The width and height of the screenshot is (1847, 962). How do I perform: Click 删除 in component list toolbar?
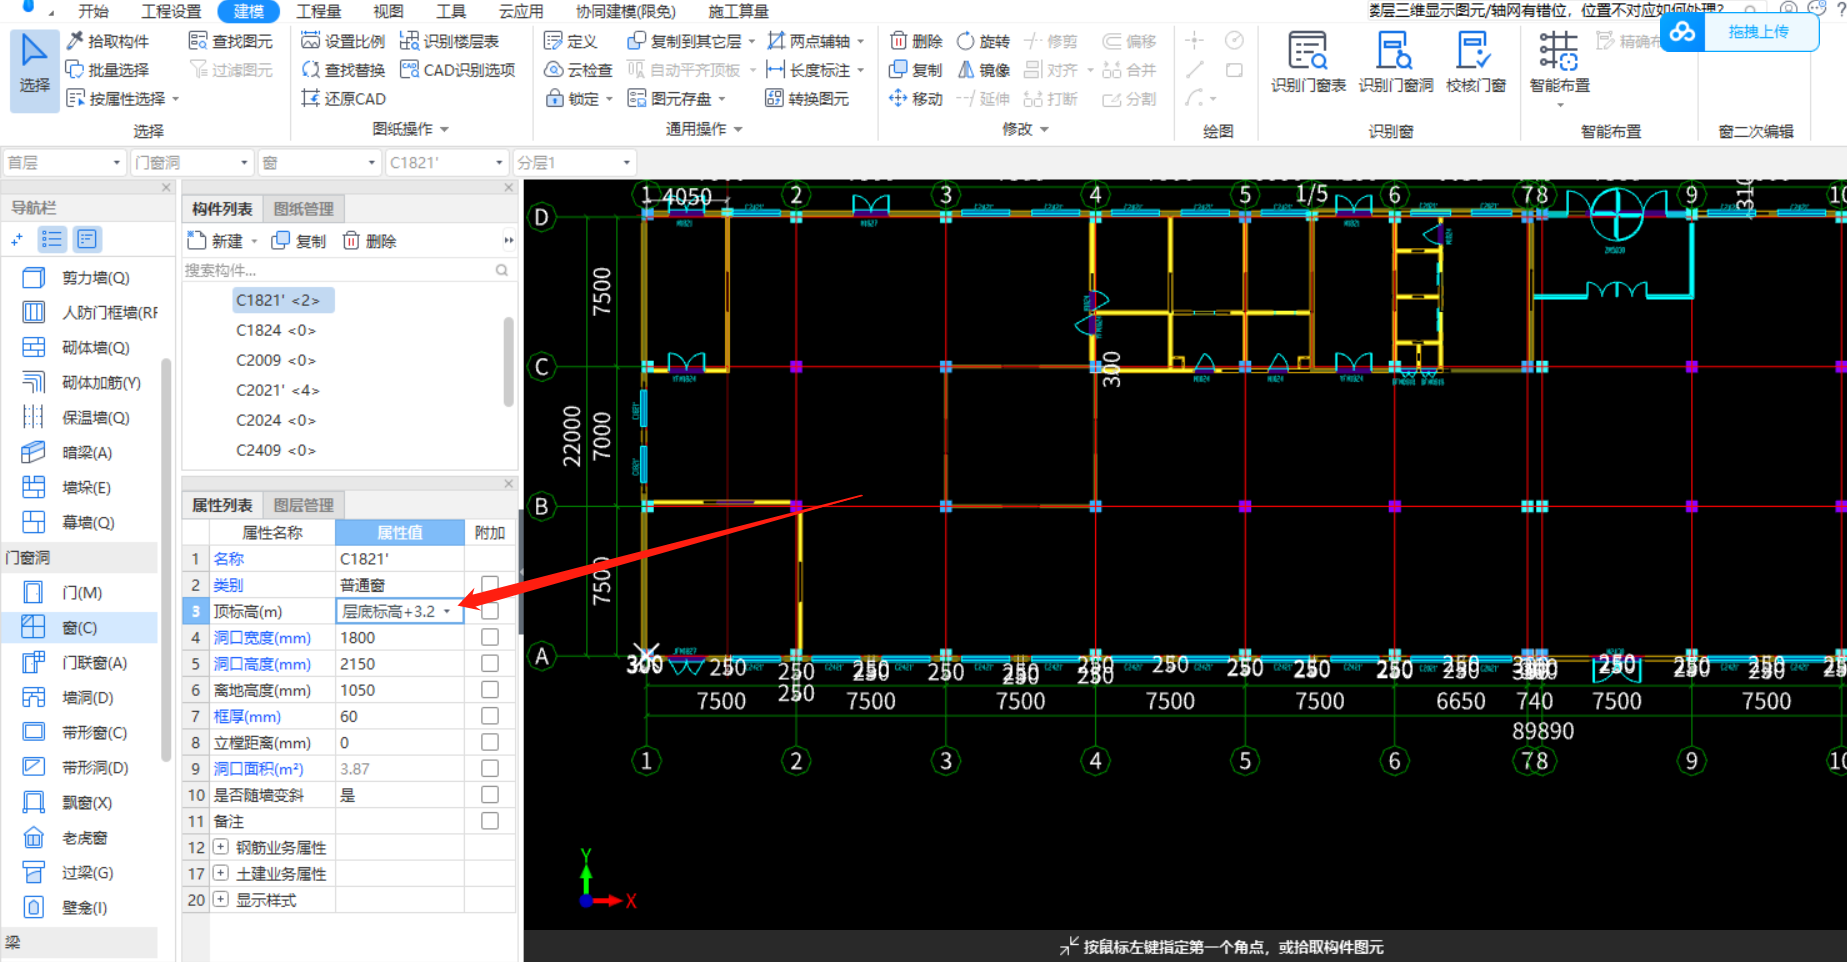point(370,241)
